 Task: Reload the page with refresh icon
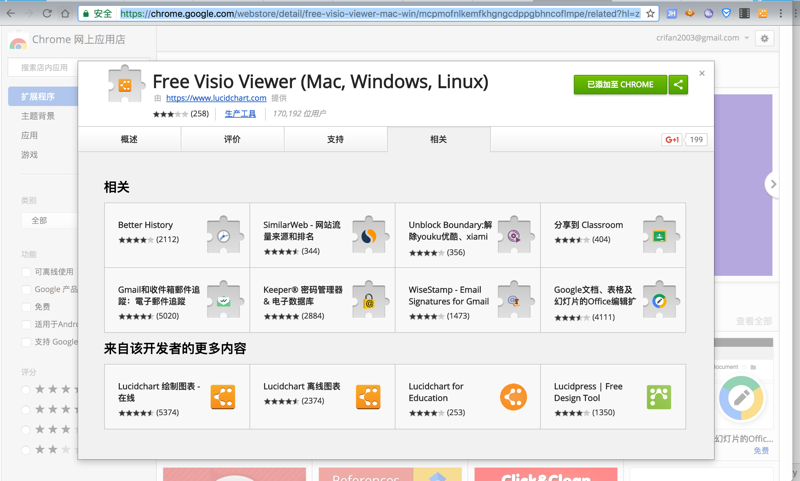(47, 14)
